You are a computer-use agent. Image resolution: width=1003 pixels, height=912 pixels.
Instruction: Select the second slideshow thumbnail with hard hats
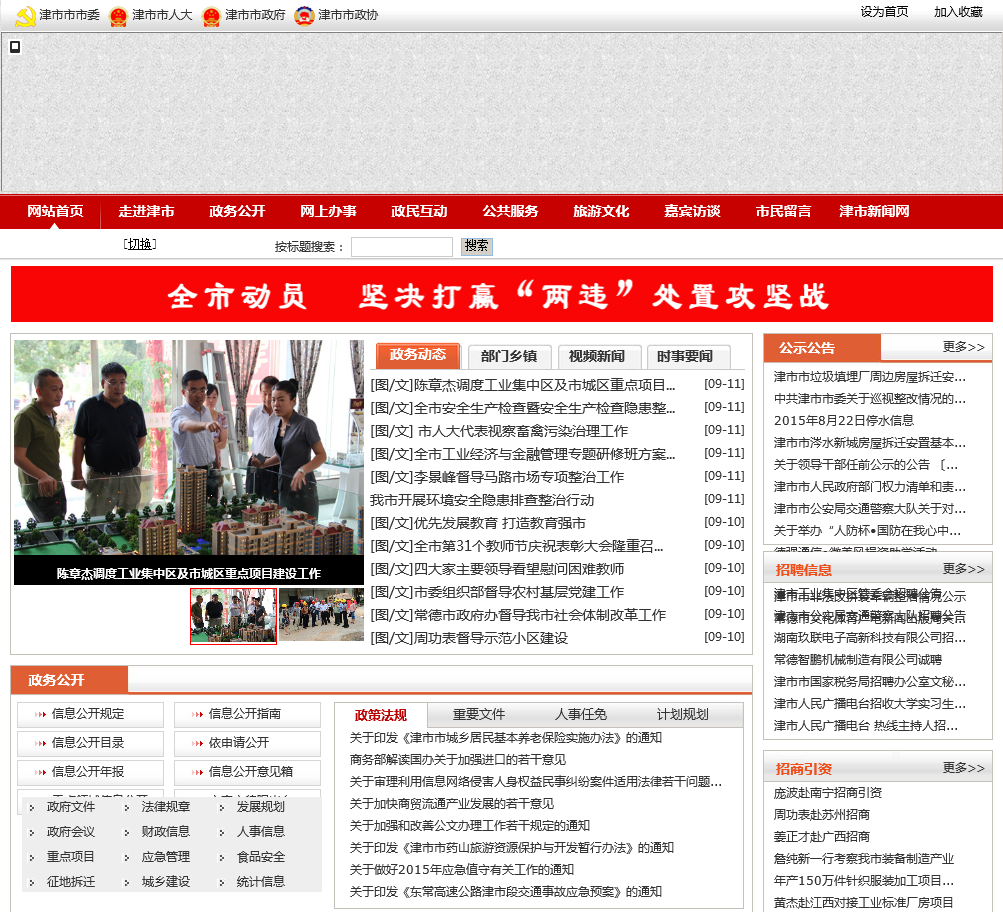321,615
